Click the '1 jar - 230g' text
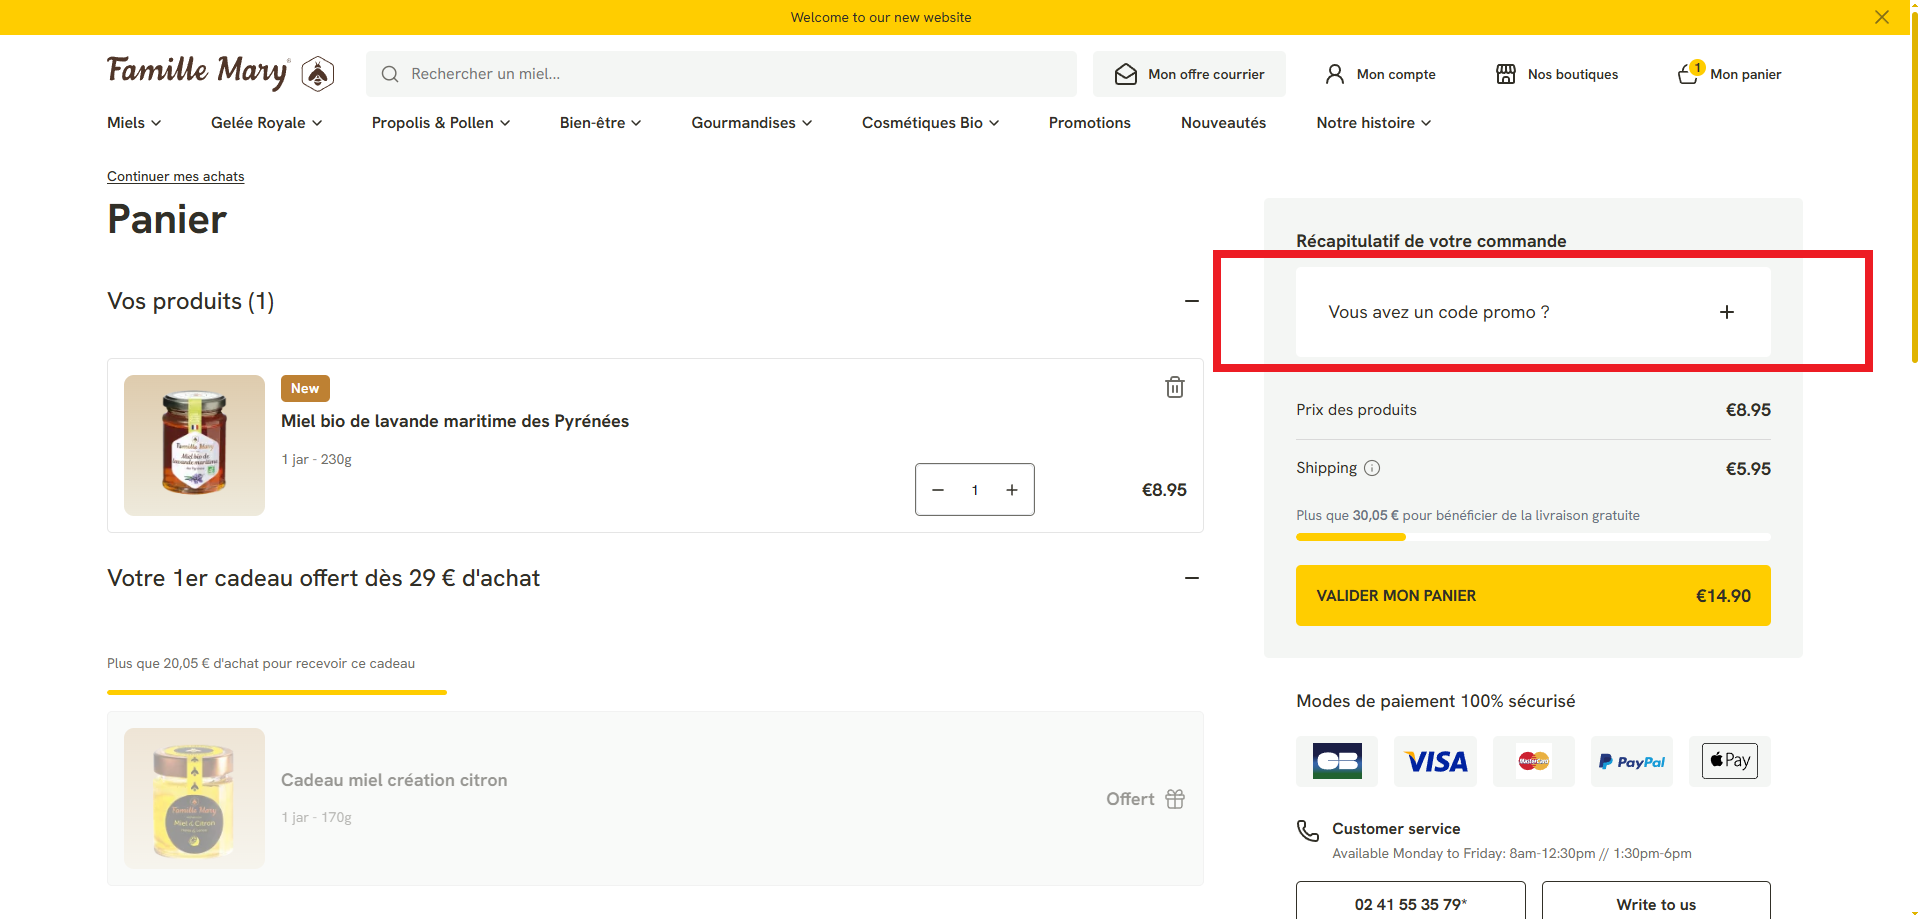 pyautogui.click(x=316, y=460)
